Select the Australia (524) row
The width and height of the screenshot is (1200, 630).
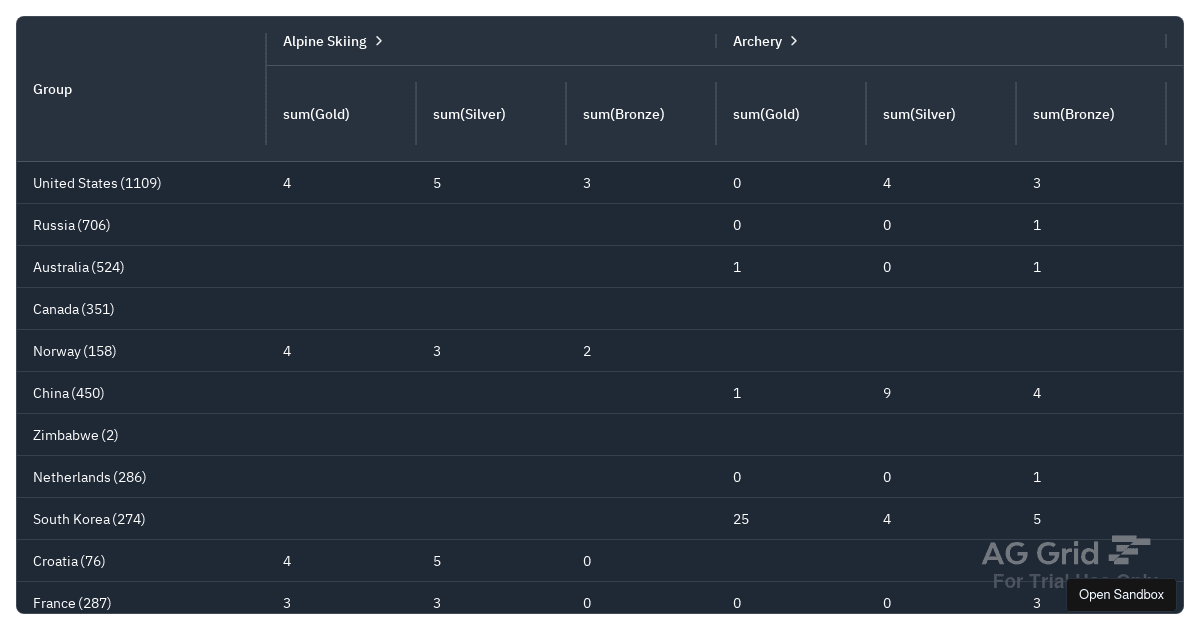coord(600,267)
